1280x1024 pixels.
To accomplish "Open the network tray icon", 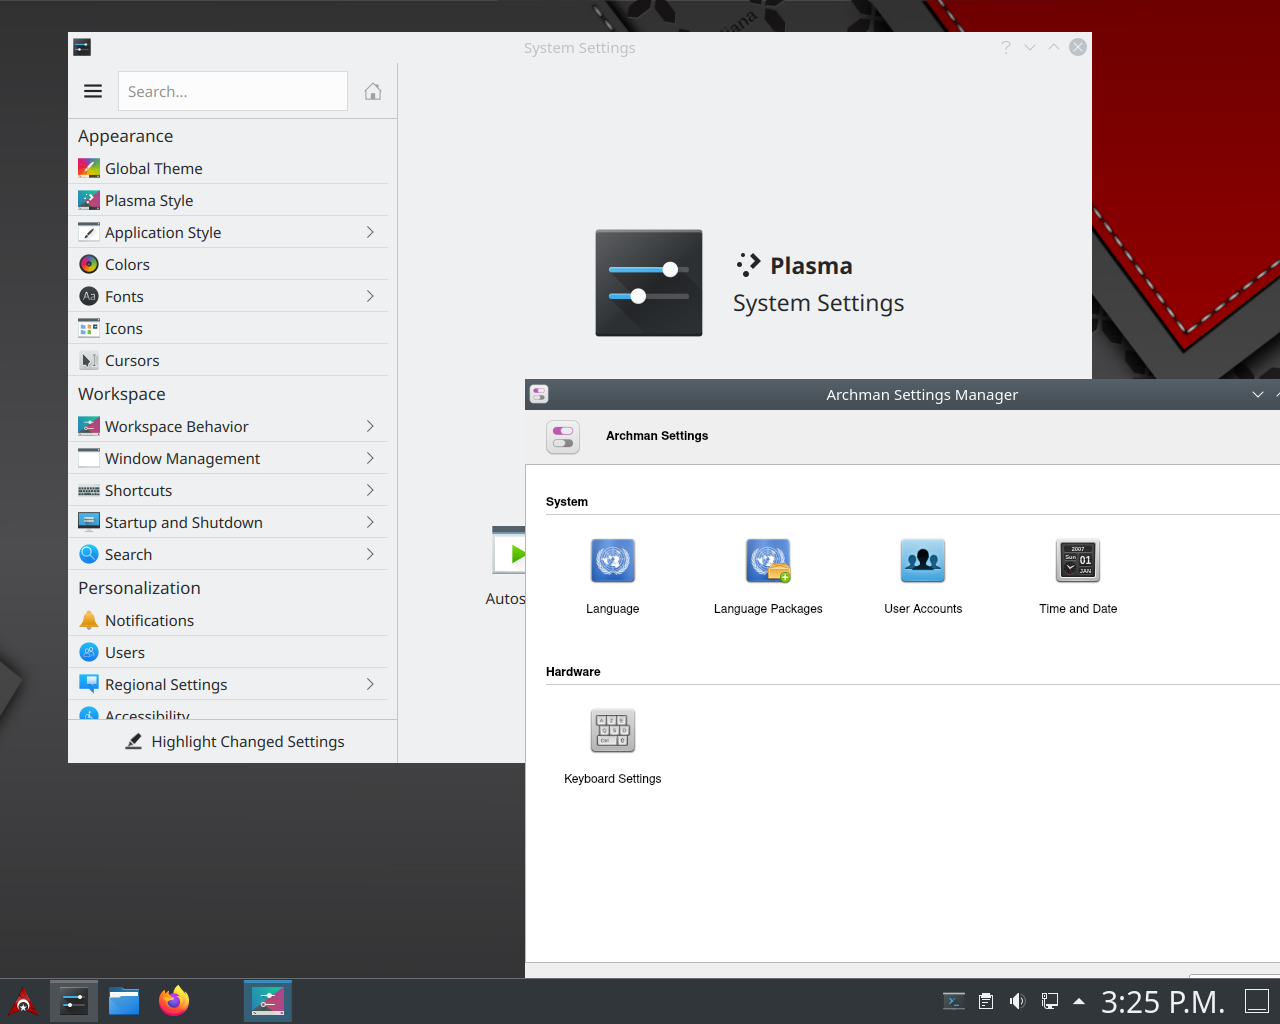I will [x=1050, y=1001].
